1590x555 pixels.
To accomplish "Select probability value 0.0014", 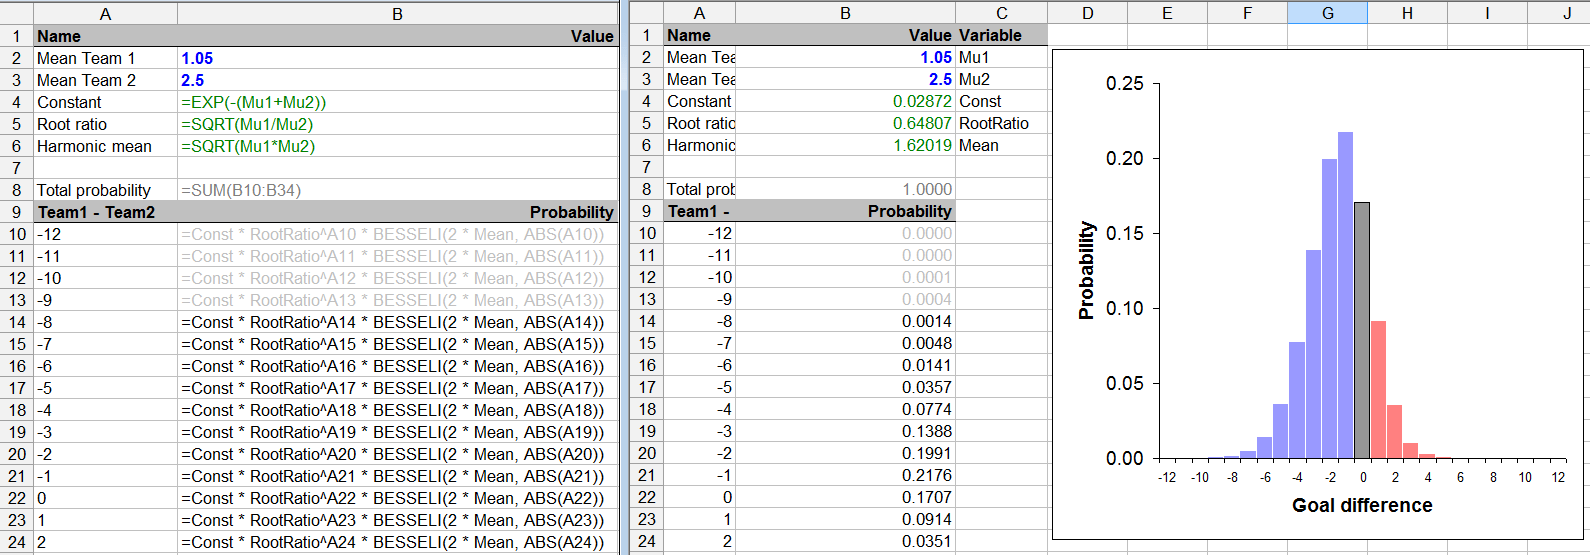I will tap(845, 321).
